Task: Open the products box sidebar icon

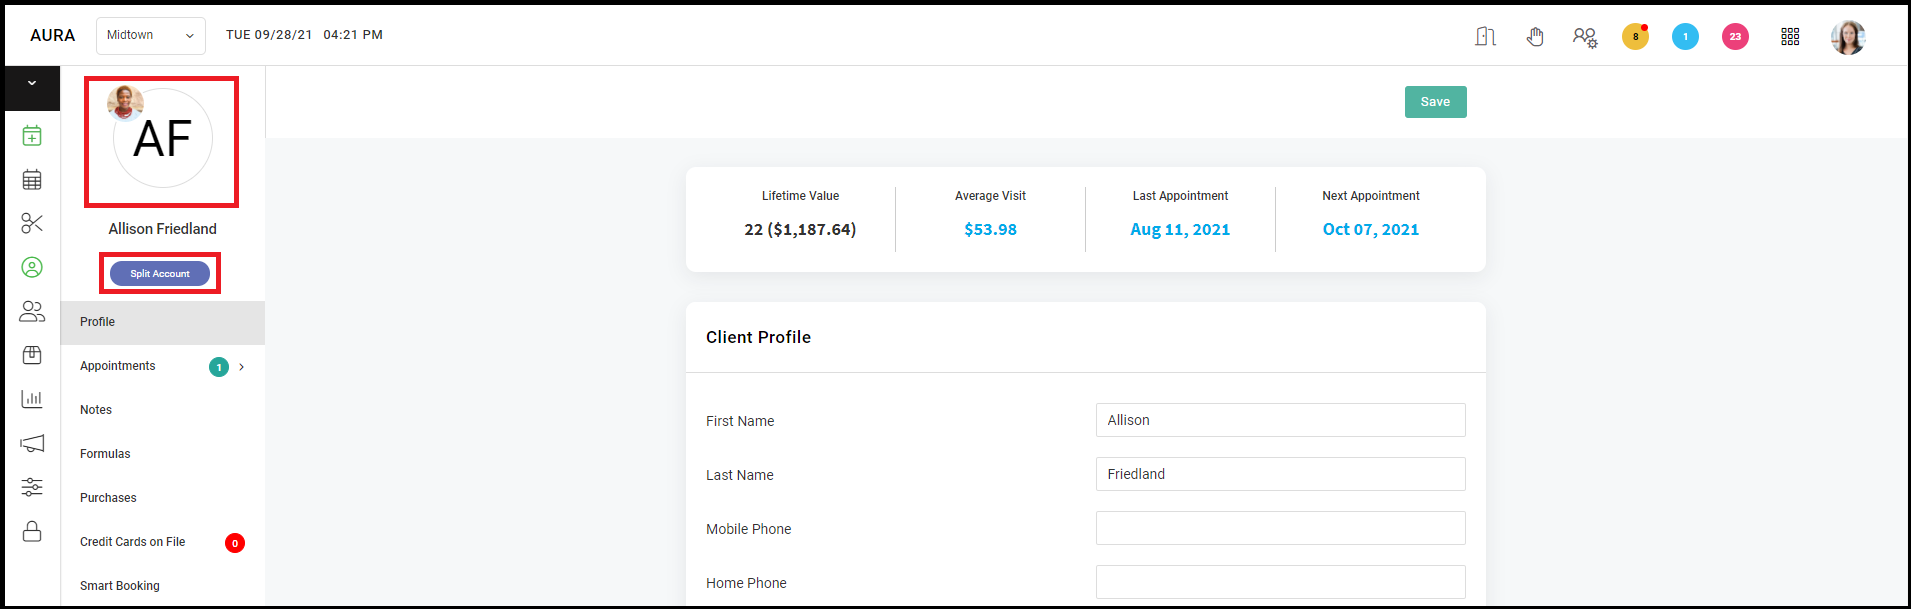Action: [x=32, y=355]
